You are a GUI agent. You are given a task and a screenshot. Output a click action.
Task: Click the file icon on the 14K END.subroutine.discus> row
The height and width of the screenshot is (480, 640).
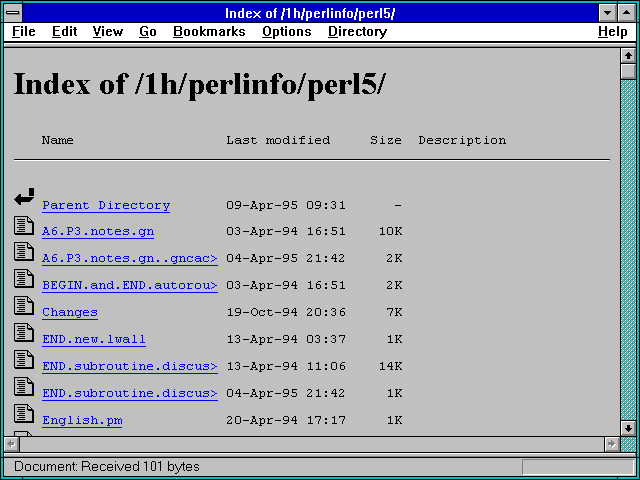[x=24, y=360]
